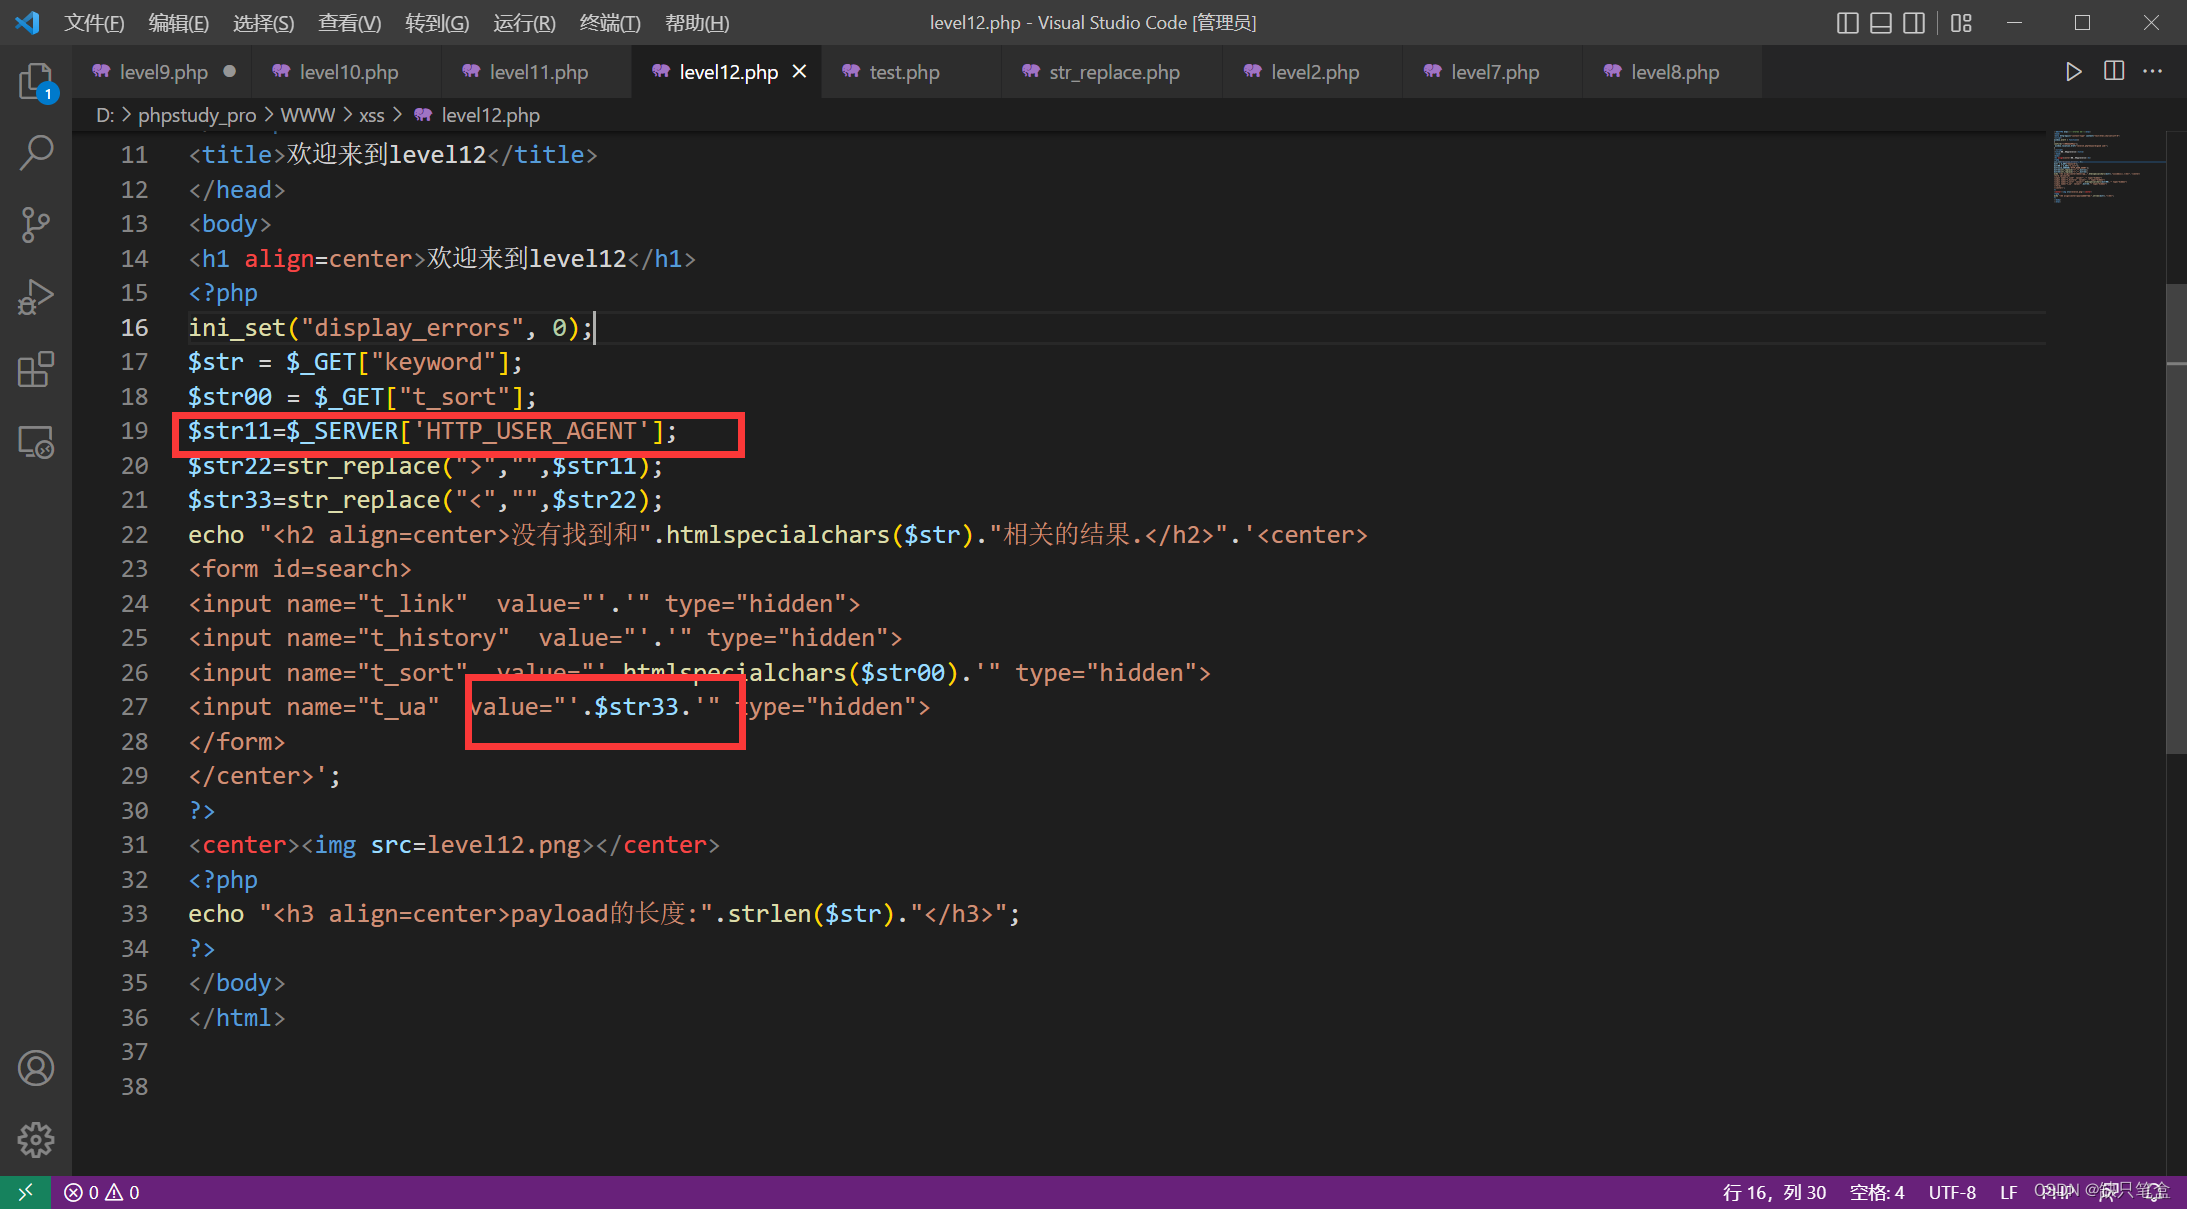The height and width of the screenshot is (1209, 2187).
Task: Click the remote window status icon
Action: (26, 1192)
